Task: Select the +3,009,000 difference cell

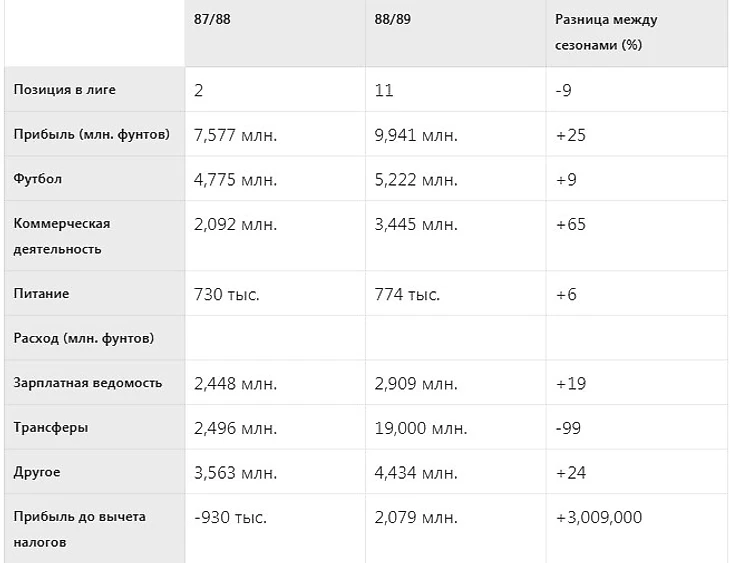Action: click(x=599, y=517)
